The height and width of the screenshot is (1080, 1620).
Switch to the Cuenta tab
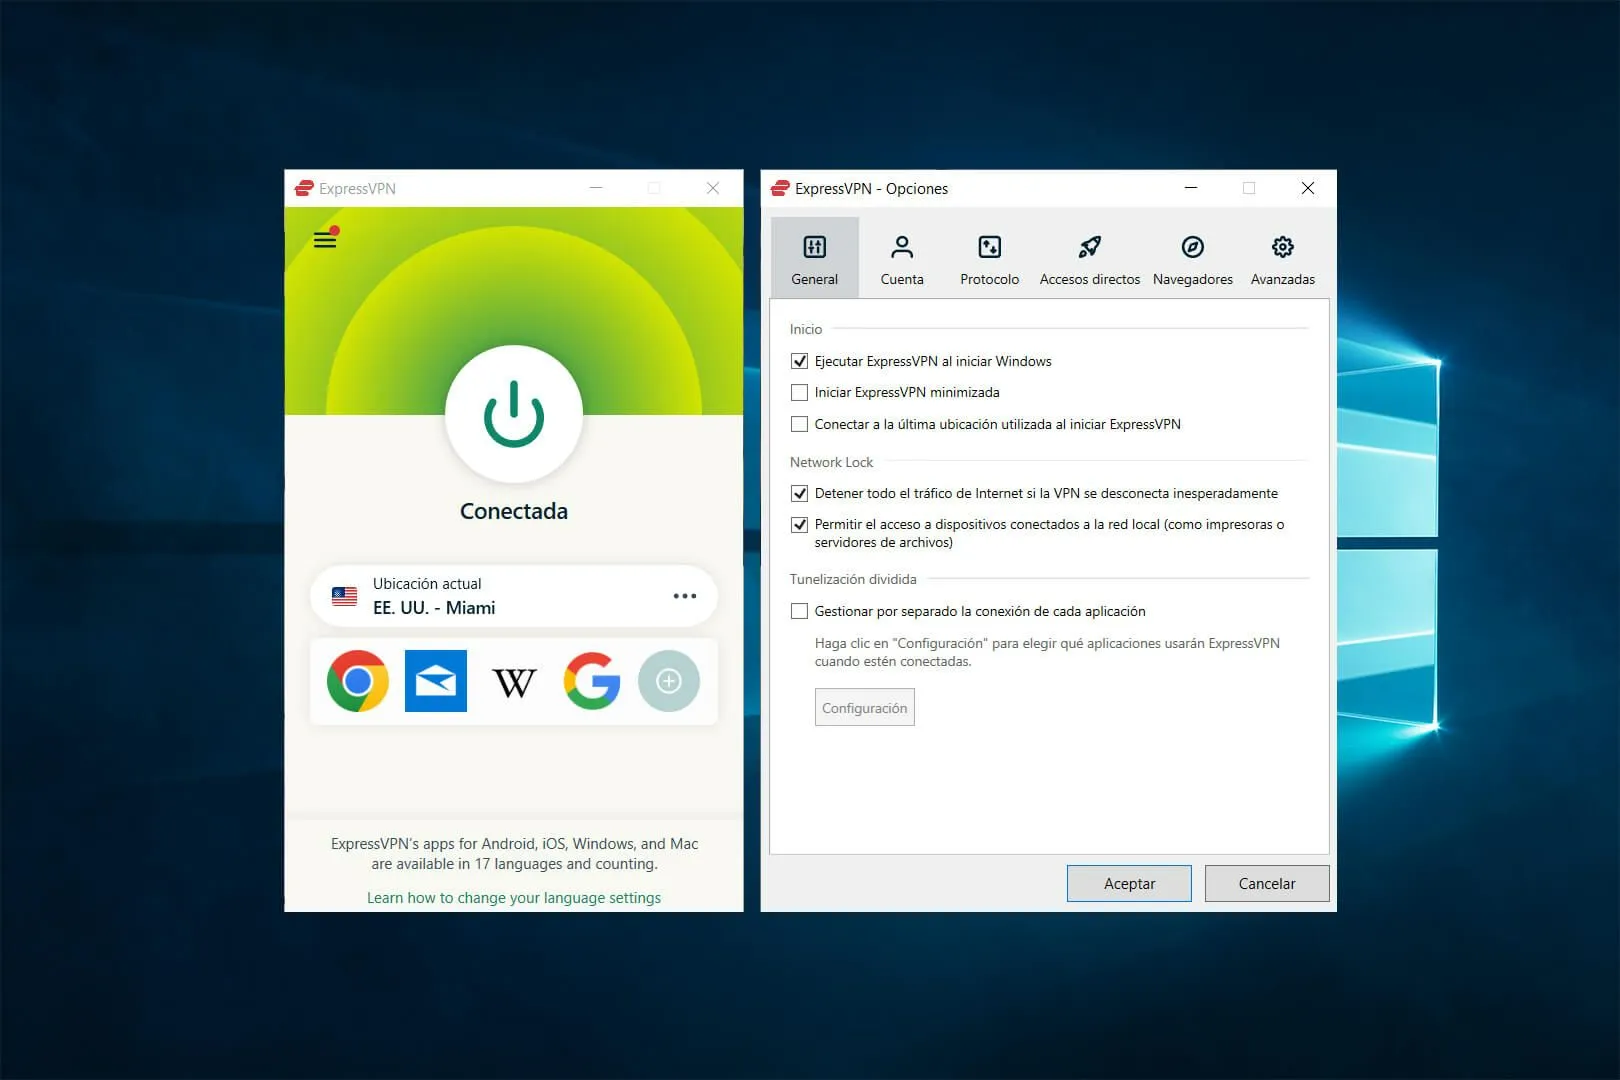902,258
